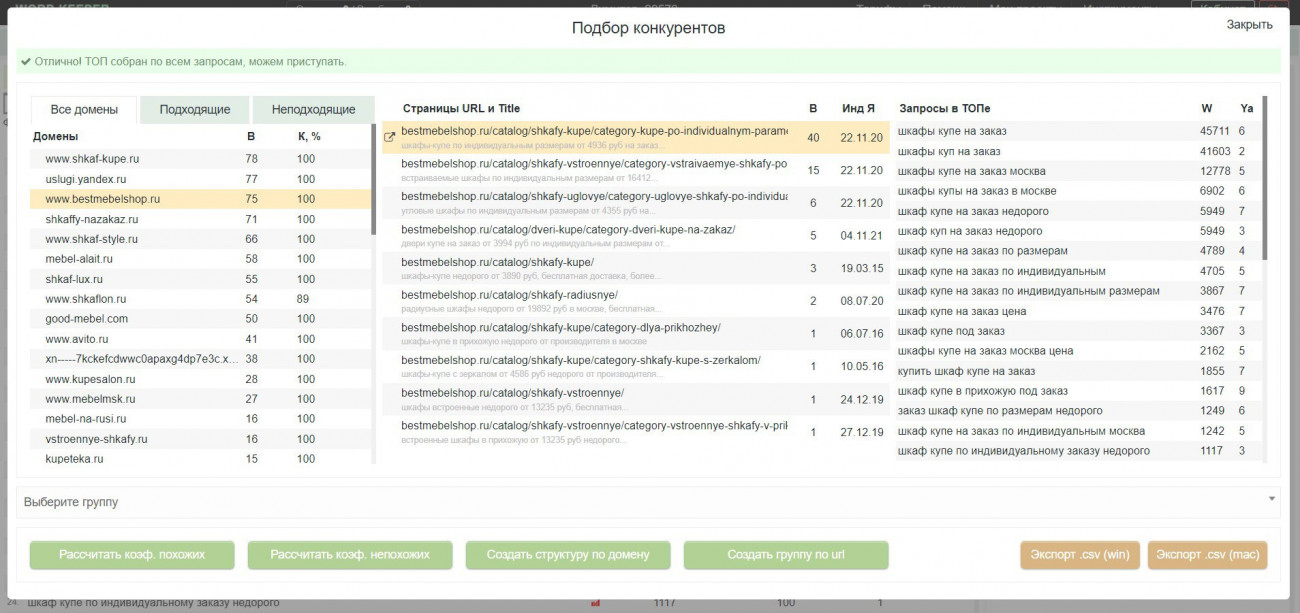This screenshot has height=613, width=1300.
Task: Click Рассчитать коэф. похожих button
Action: pyautogui.click(x=132, y=555)
